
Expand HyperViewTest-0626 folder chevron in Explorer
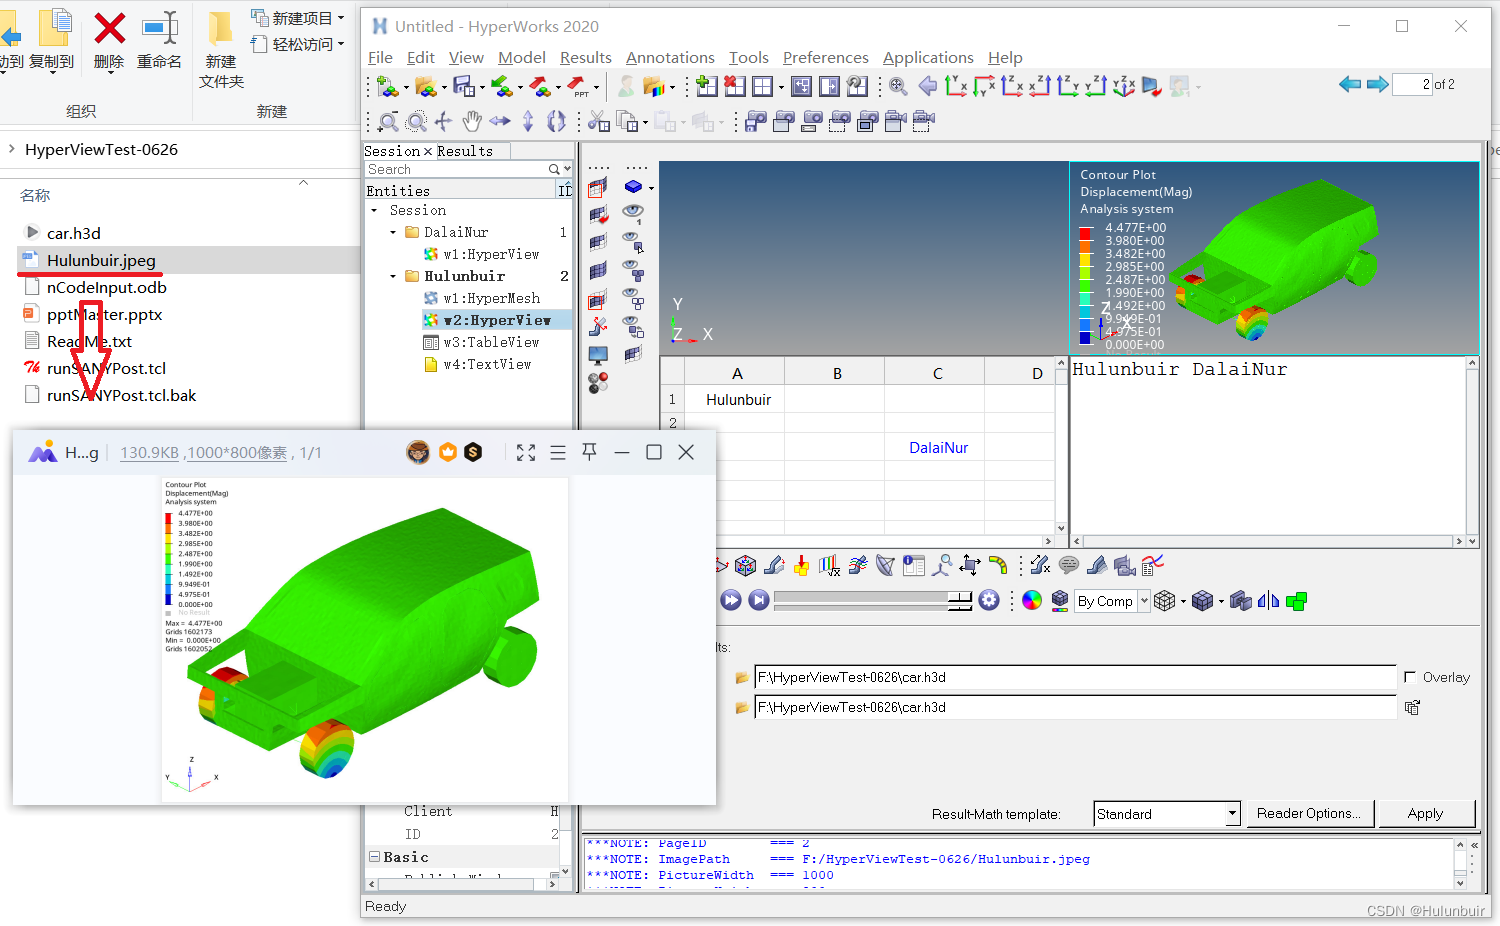pyautogui.click(x=12, y=149)
